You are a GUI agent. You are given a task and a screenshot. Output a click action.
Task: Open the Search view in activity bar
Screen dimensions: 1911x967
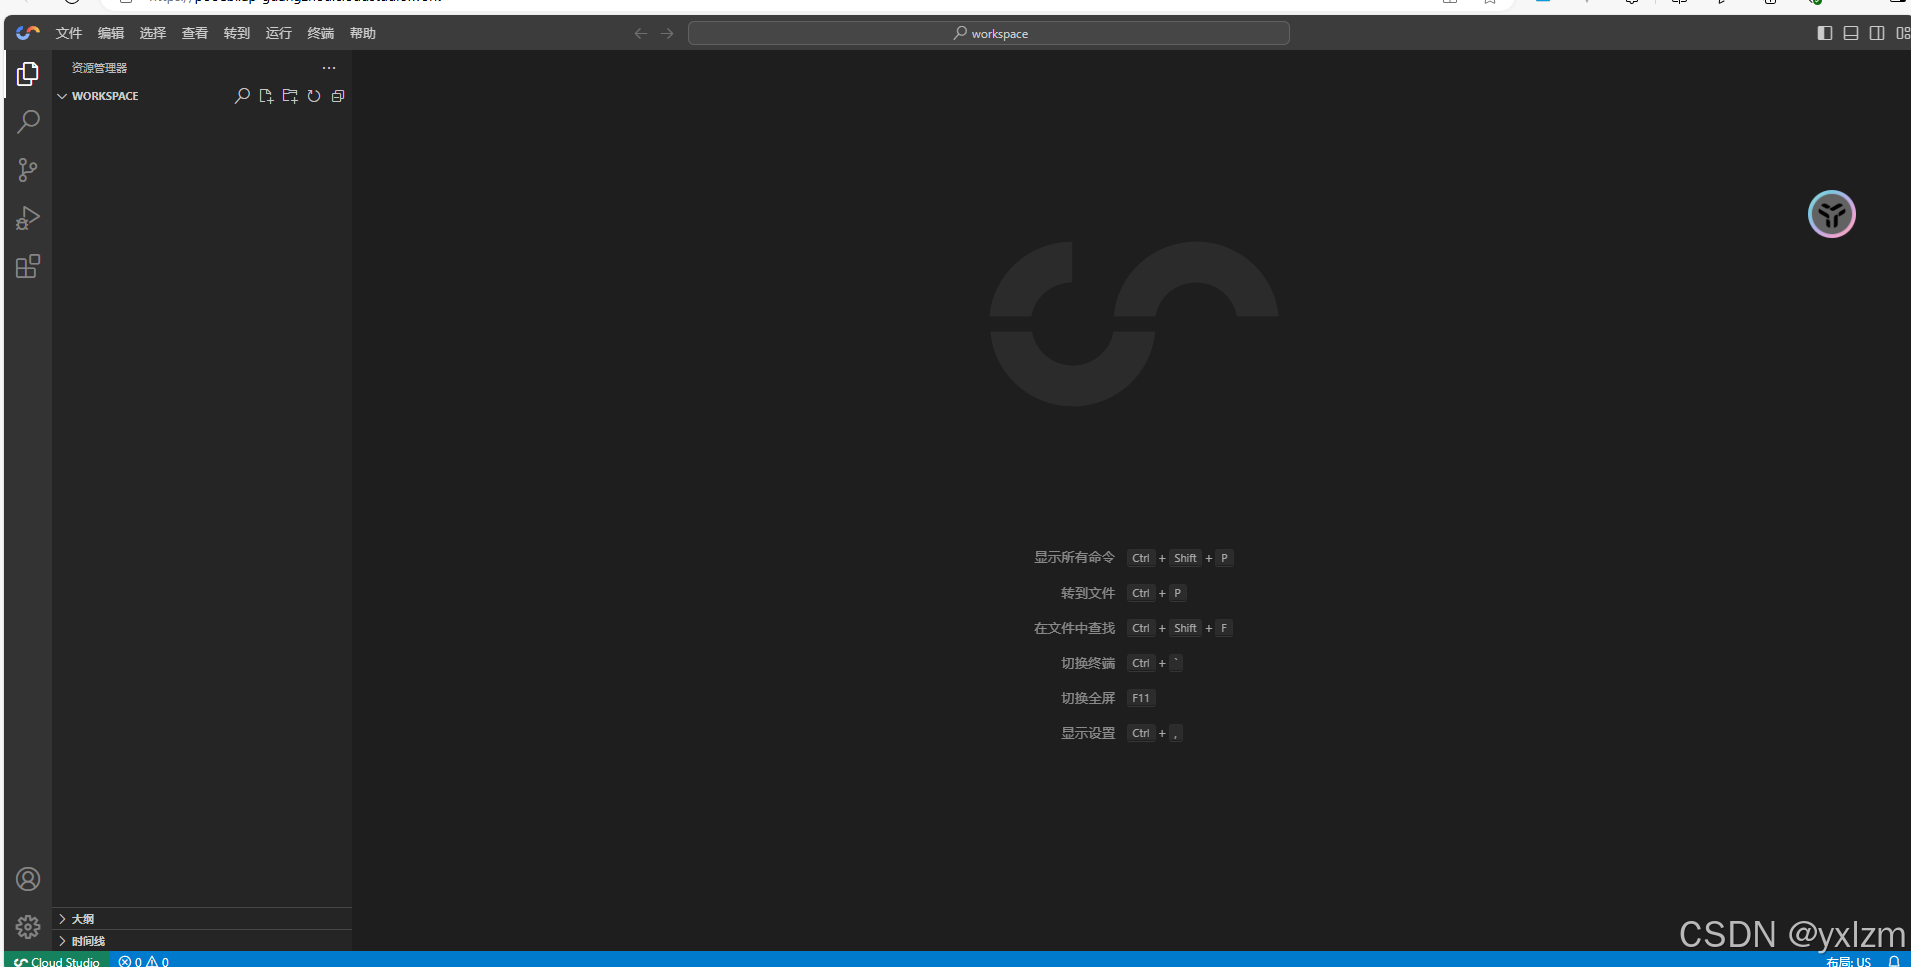pos(28,122)
